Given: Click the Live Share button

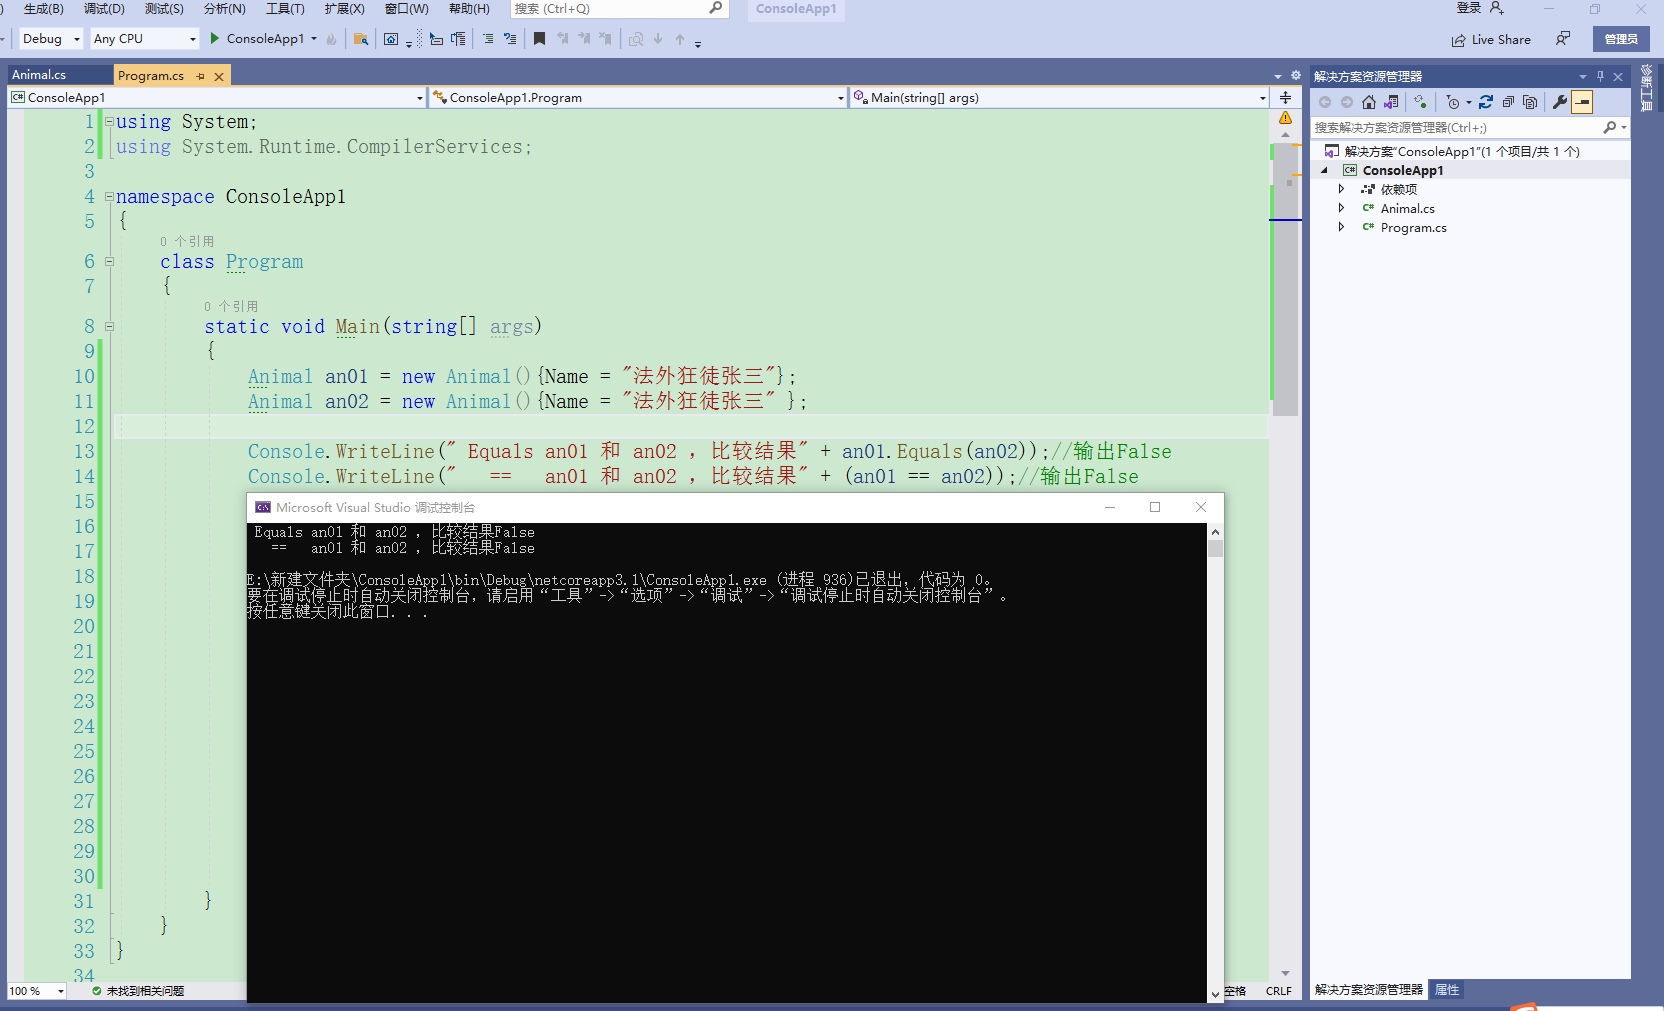Looking at the screenshot, I should point(1491,40).
